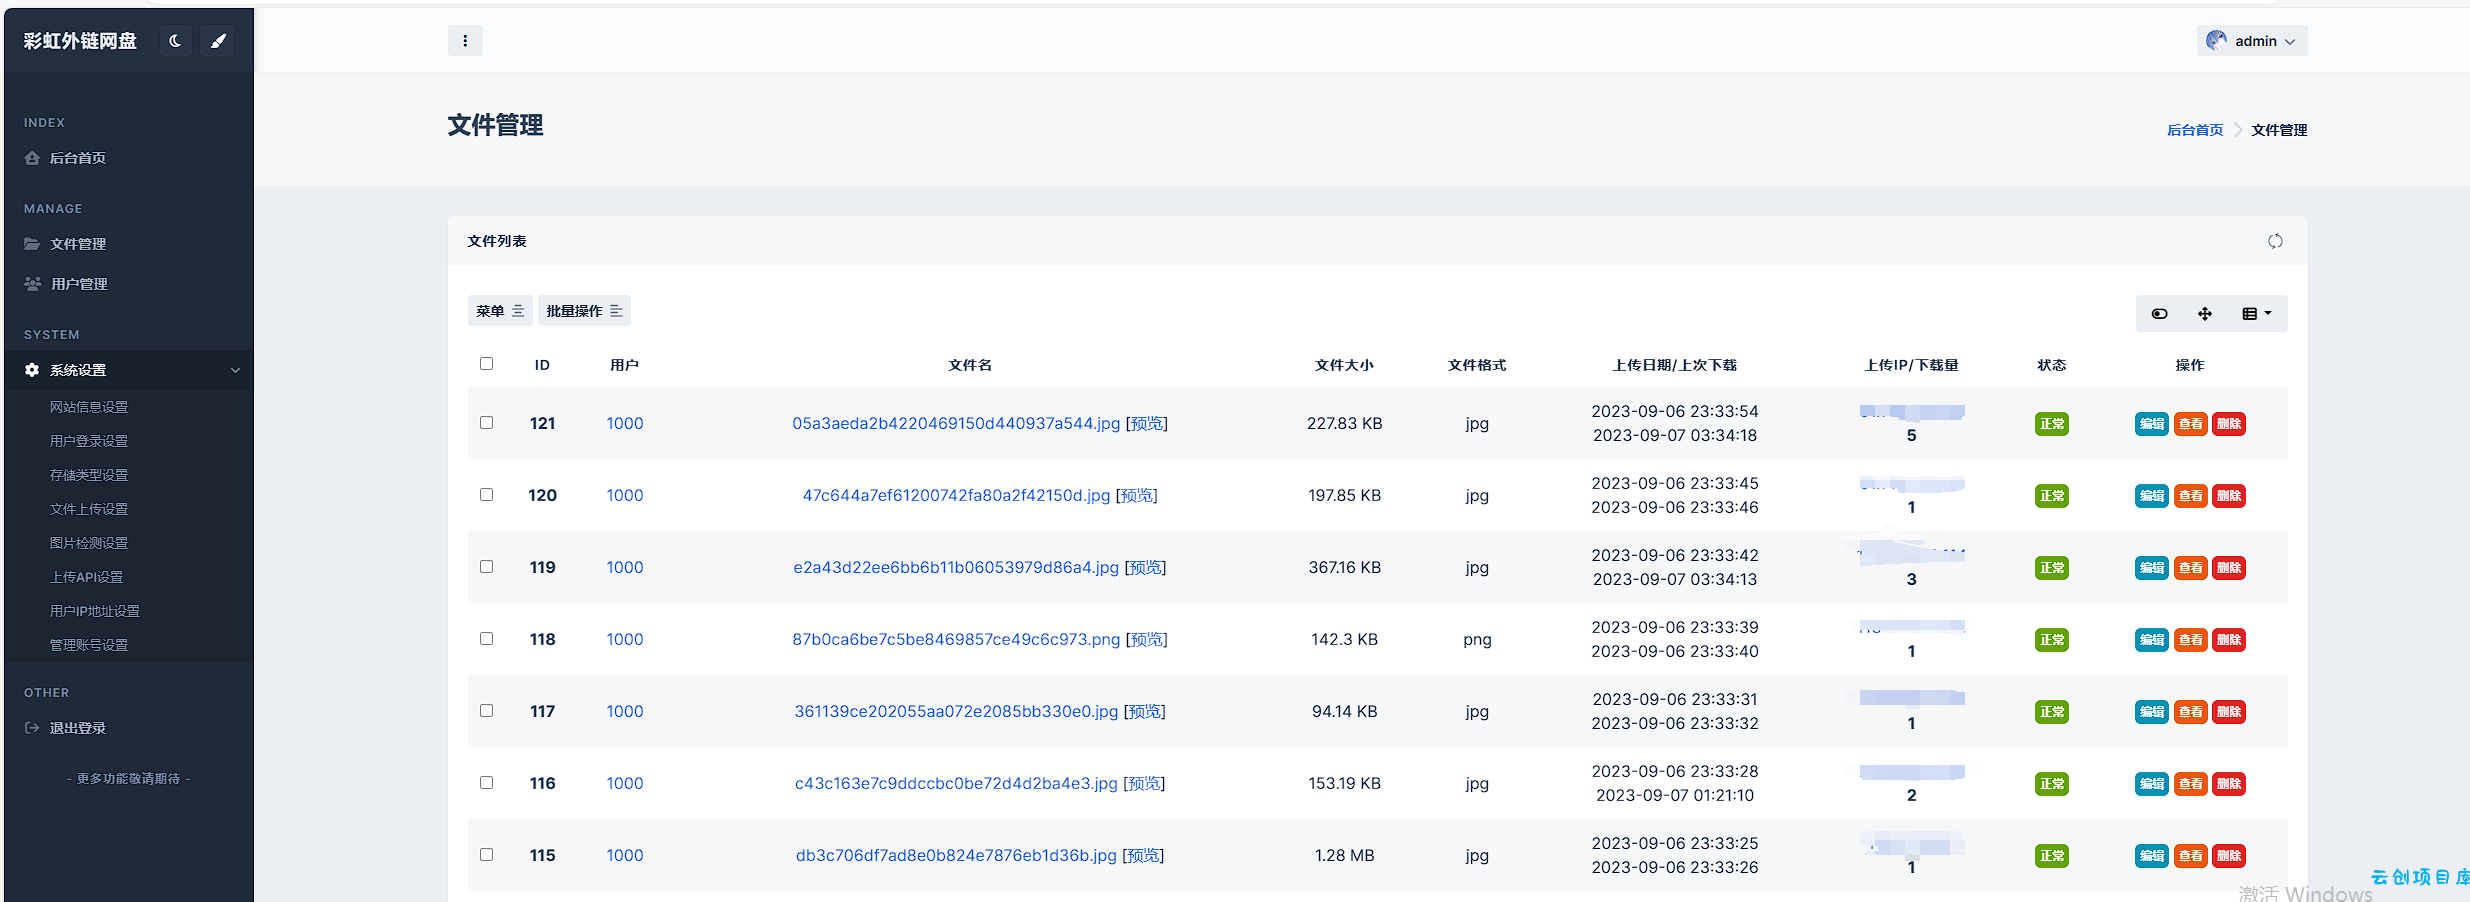Open 存储类型设置 submenu item
The image size is (2470, 902).
[x=89, y=475]
